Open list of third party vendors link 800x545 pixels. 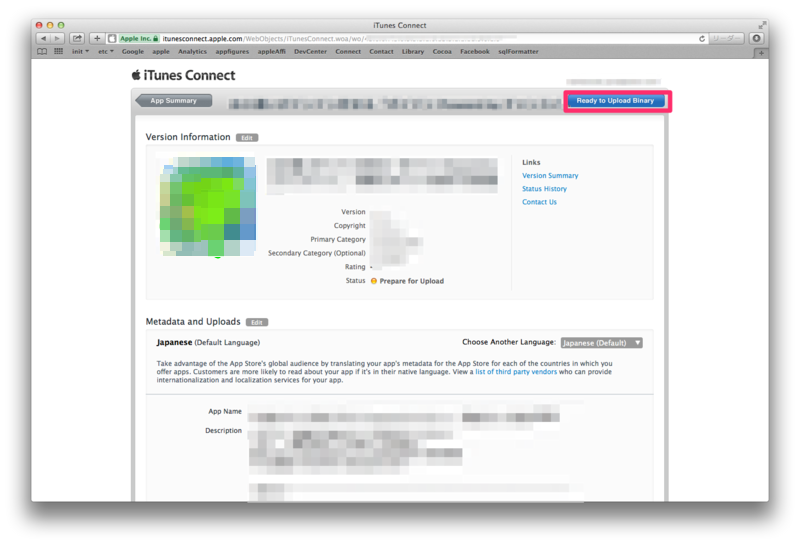pyautogui.click(x=516, y=372)
